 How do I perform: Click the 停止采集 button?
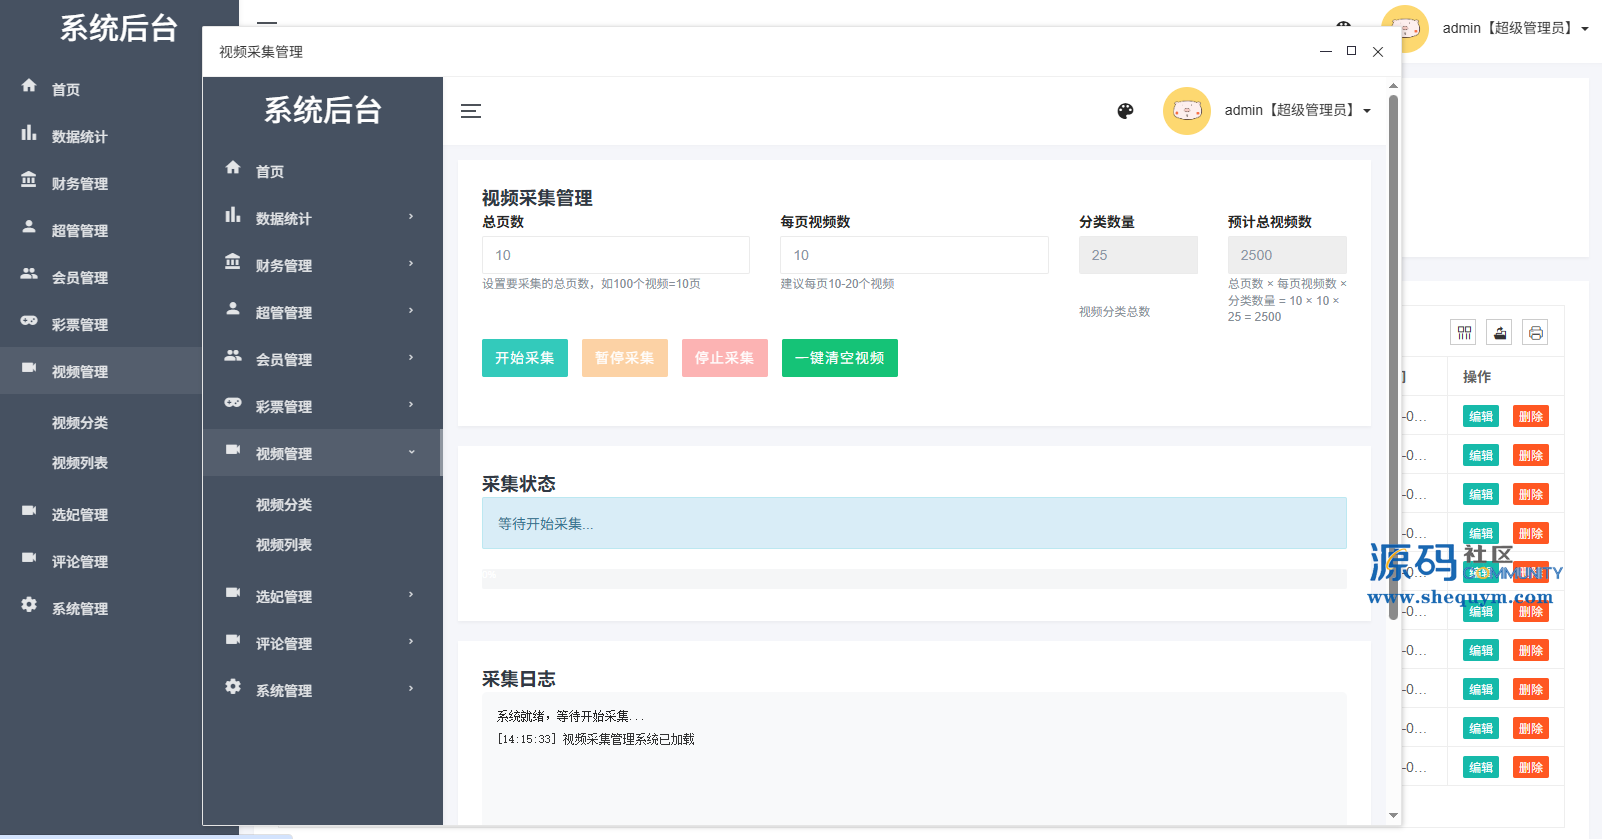(724, 358)
